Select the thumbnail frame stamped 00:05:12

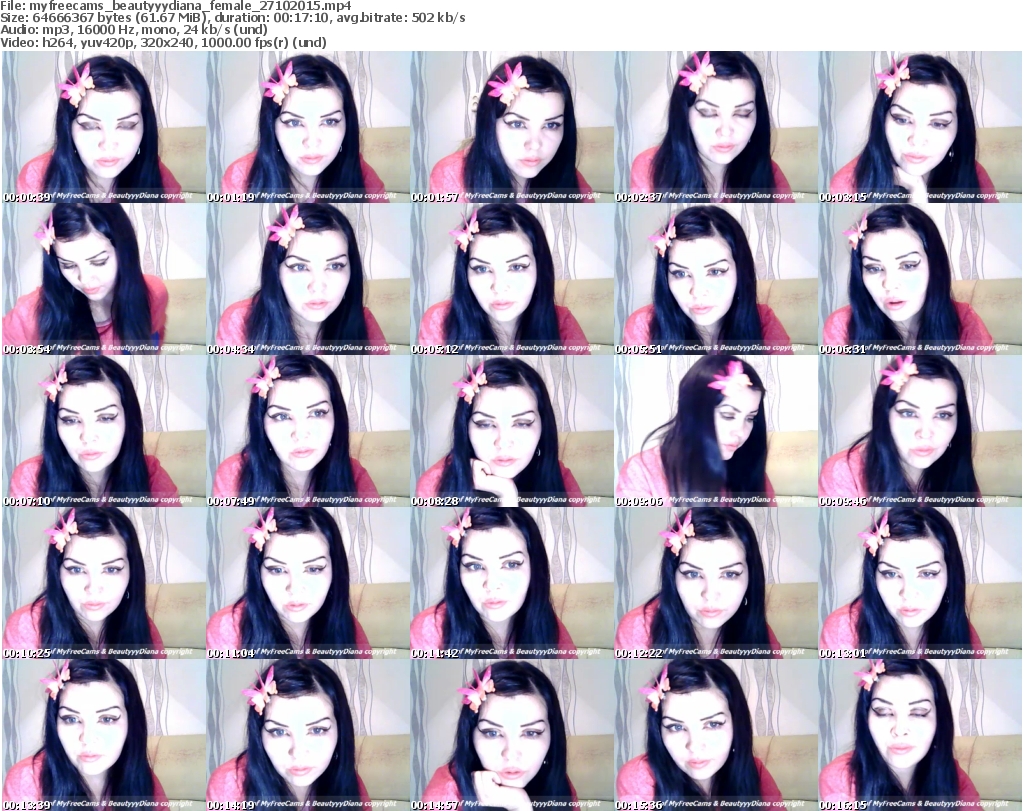pyautogui.click(x=512, y=279)
